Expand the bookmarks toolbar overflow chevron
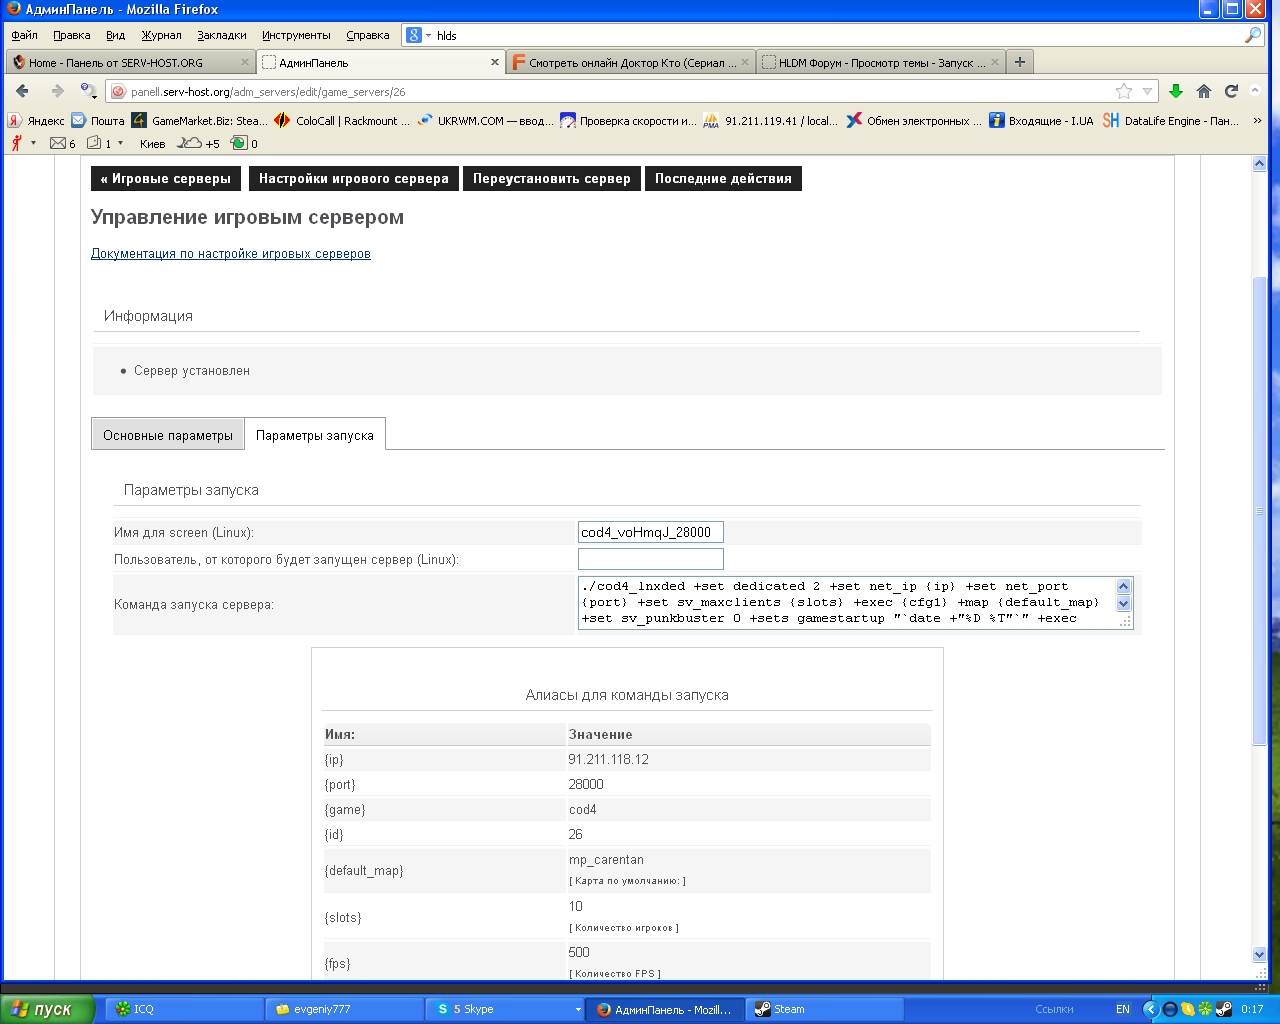This screenshot has width=1280, height=1024. (x=1257, y=120)
